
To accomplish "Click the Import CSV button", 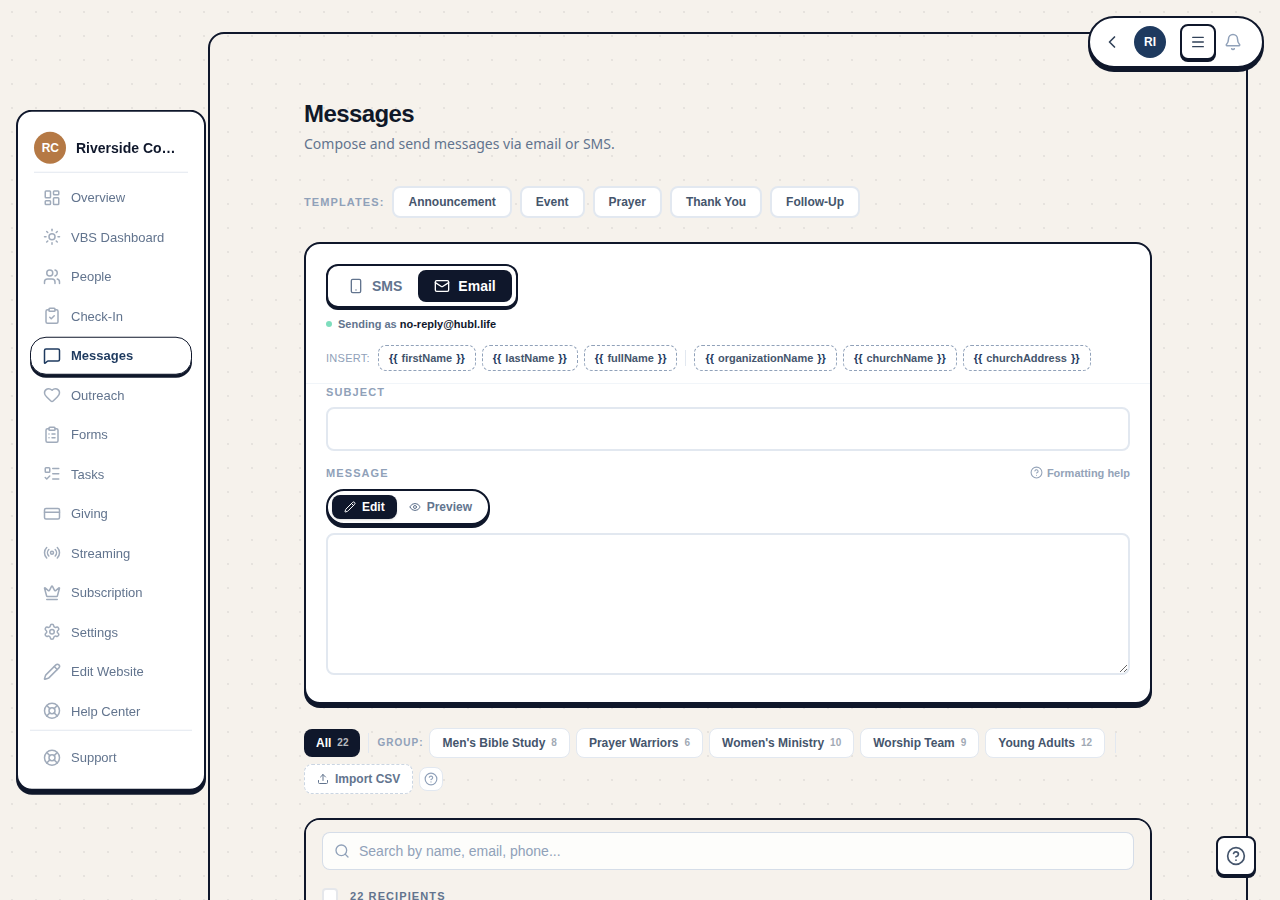I will [x=358, y=779].
